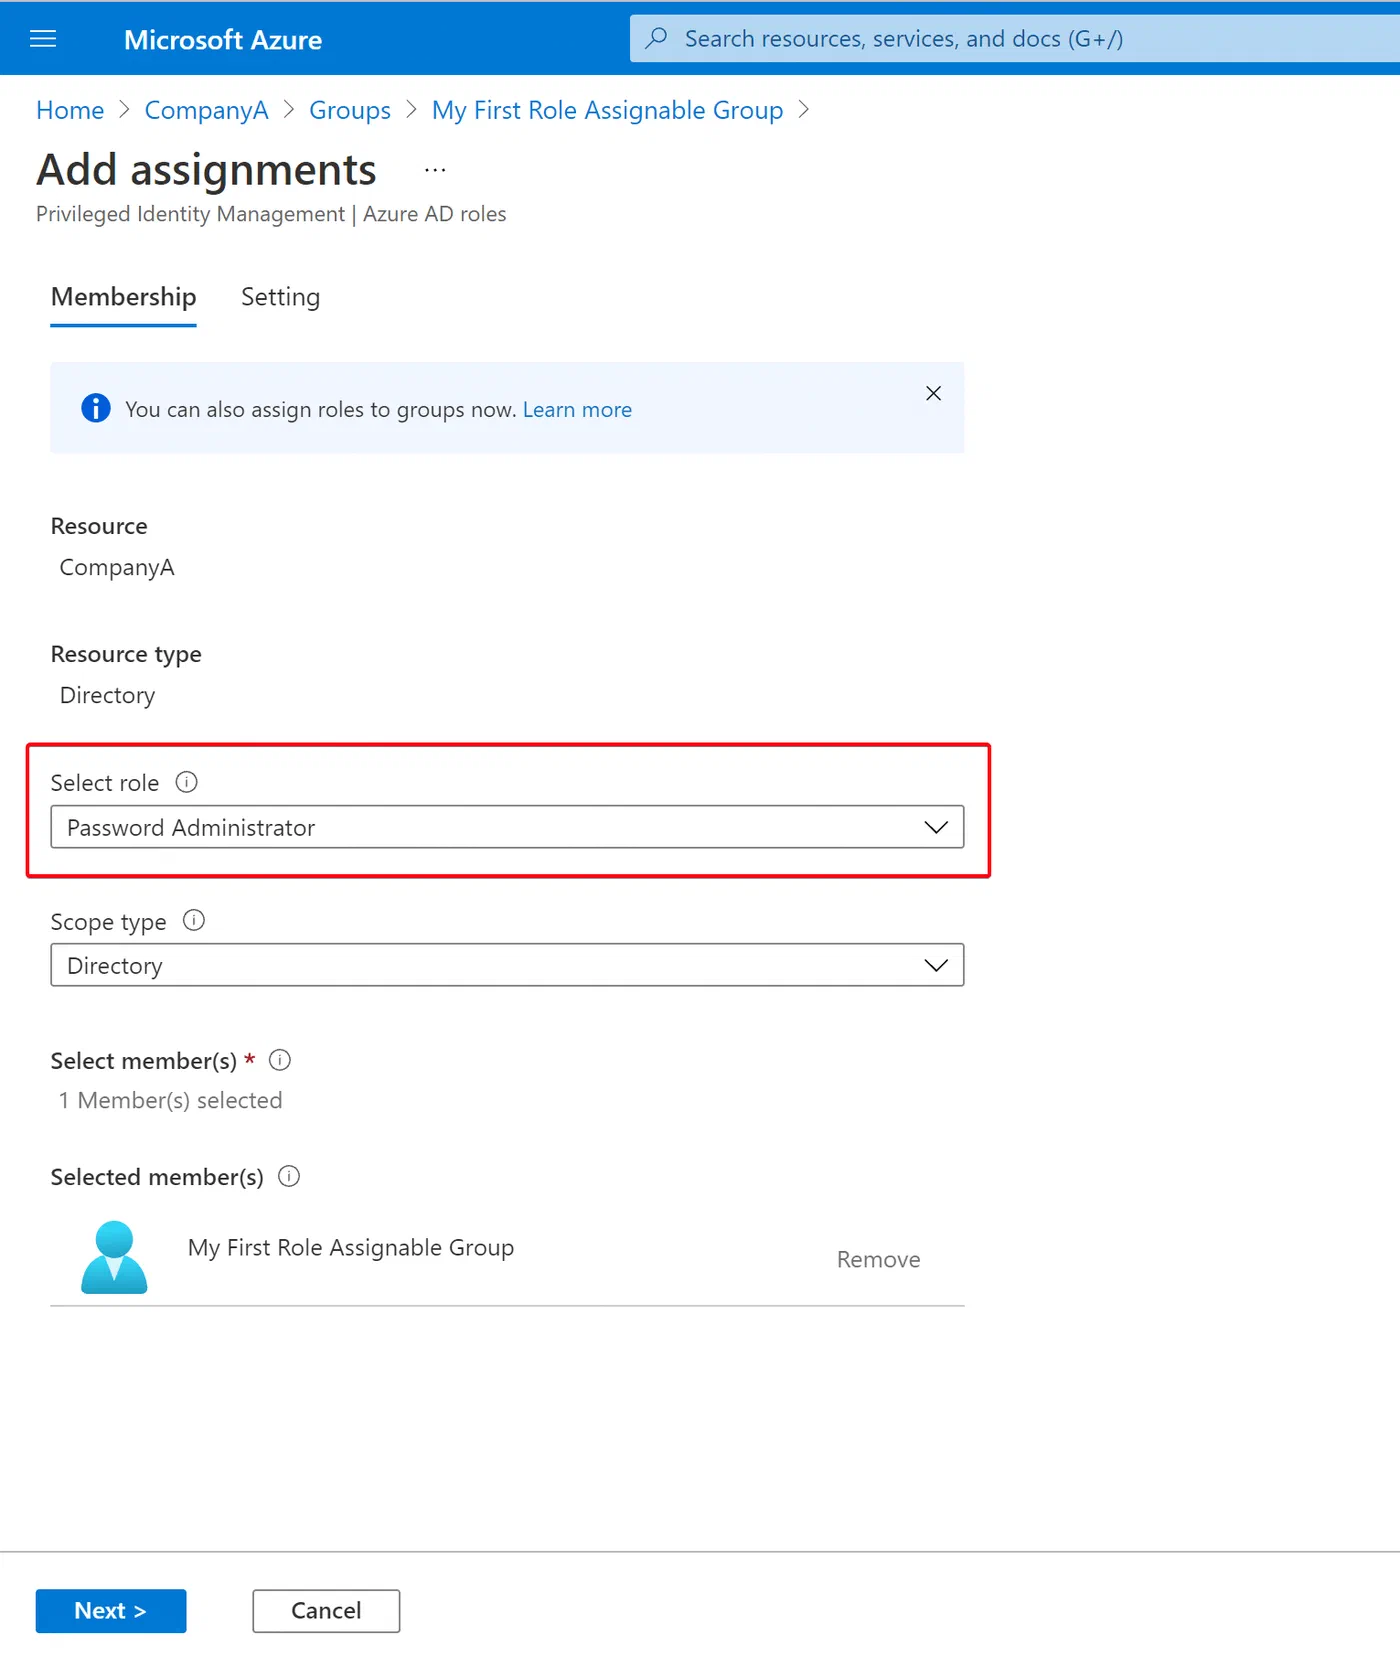Click the Next button
Screen dimensions: 1400x1667
111,1610
